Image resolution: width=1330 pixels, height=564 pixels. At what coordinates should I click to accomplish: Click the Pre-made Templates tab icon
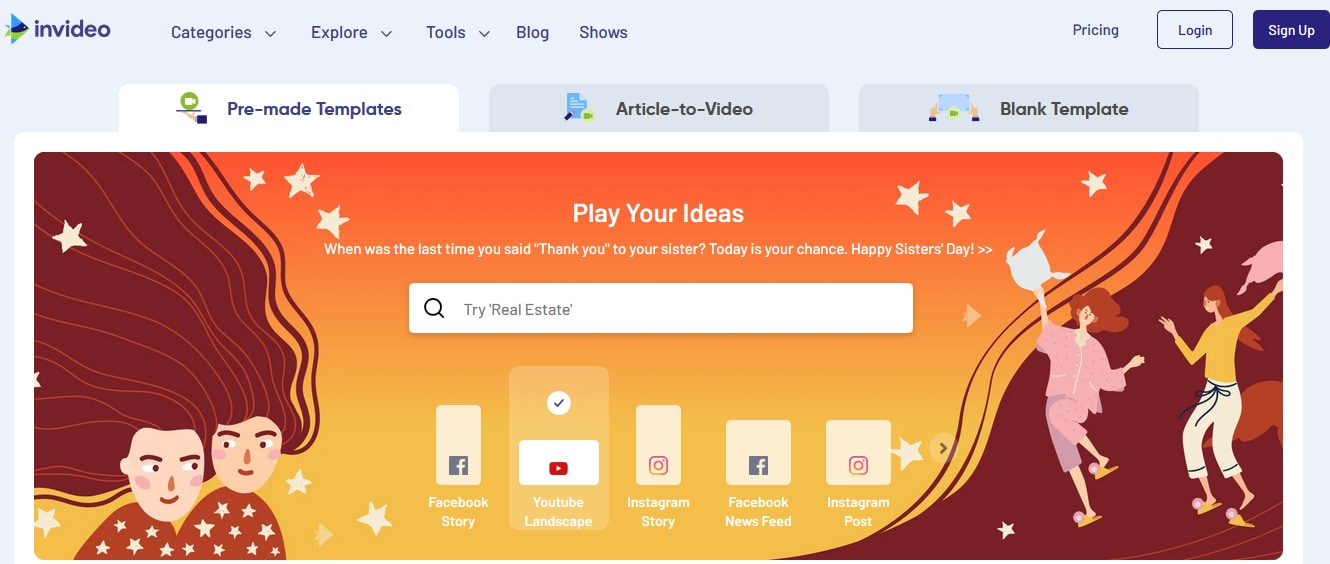tap(191, 108)
